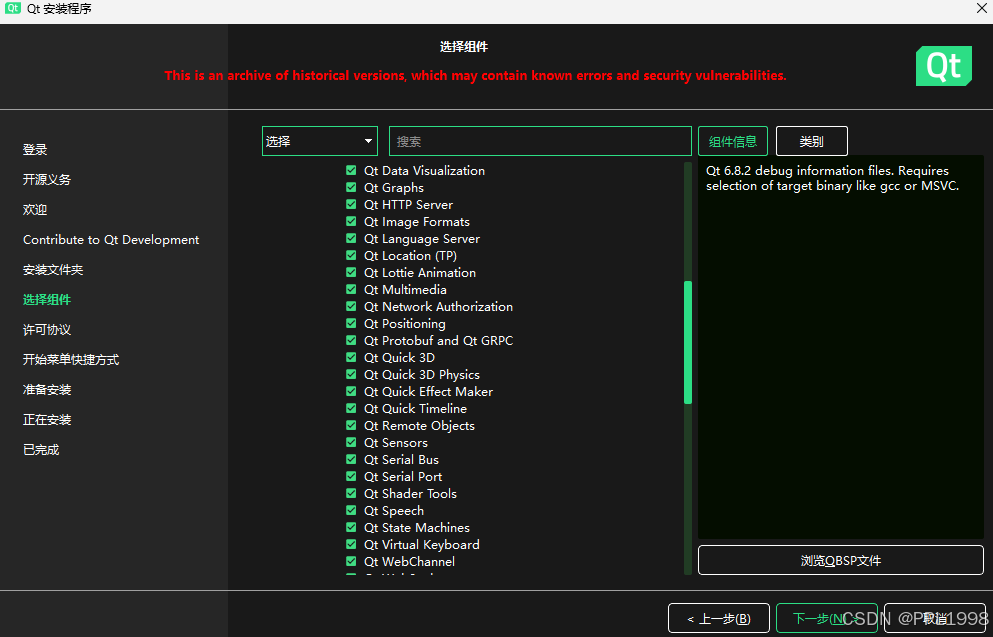
Task: Deselect the Qt Virtual Keyboard checkbox
Action: (351, 545)
